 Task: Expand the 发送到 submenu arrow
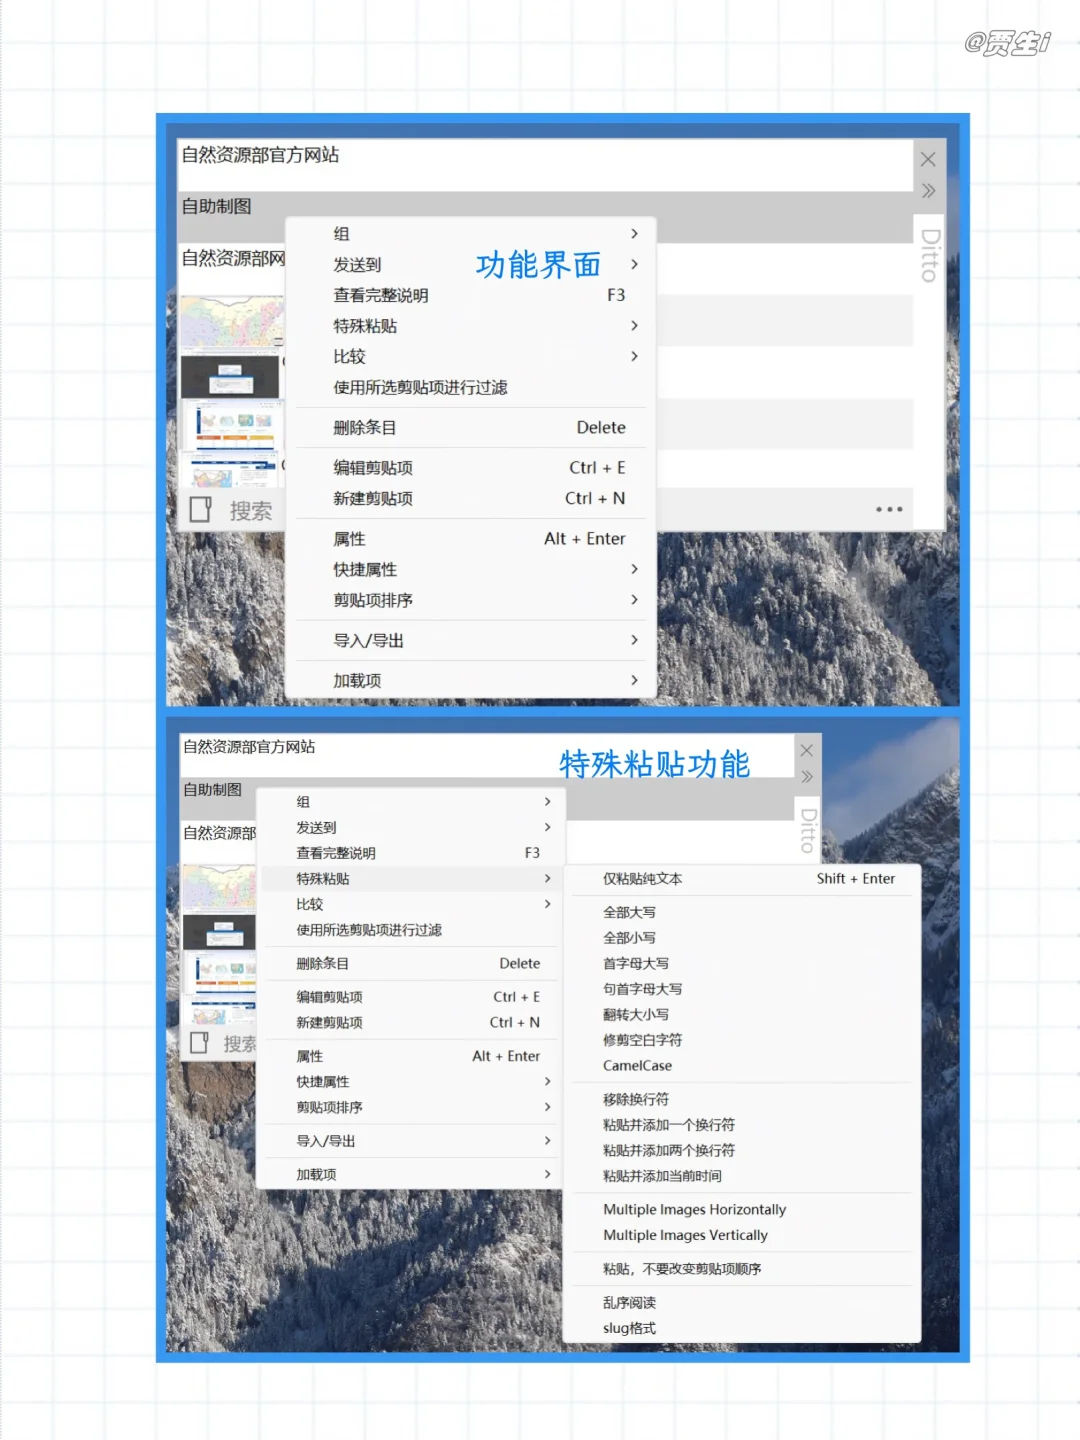634,264
